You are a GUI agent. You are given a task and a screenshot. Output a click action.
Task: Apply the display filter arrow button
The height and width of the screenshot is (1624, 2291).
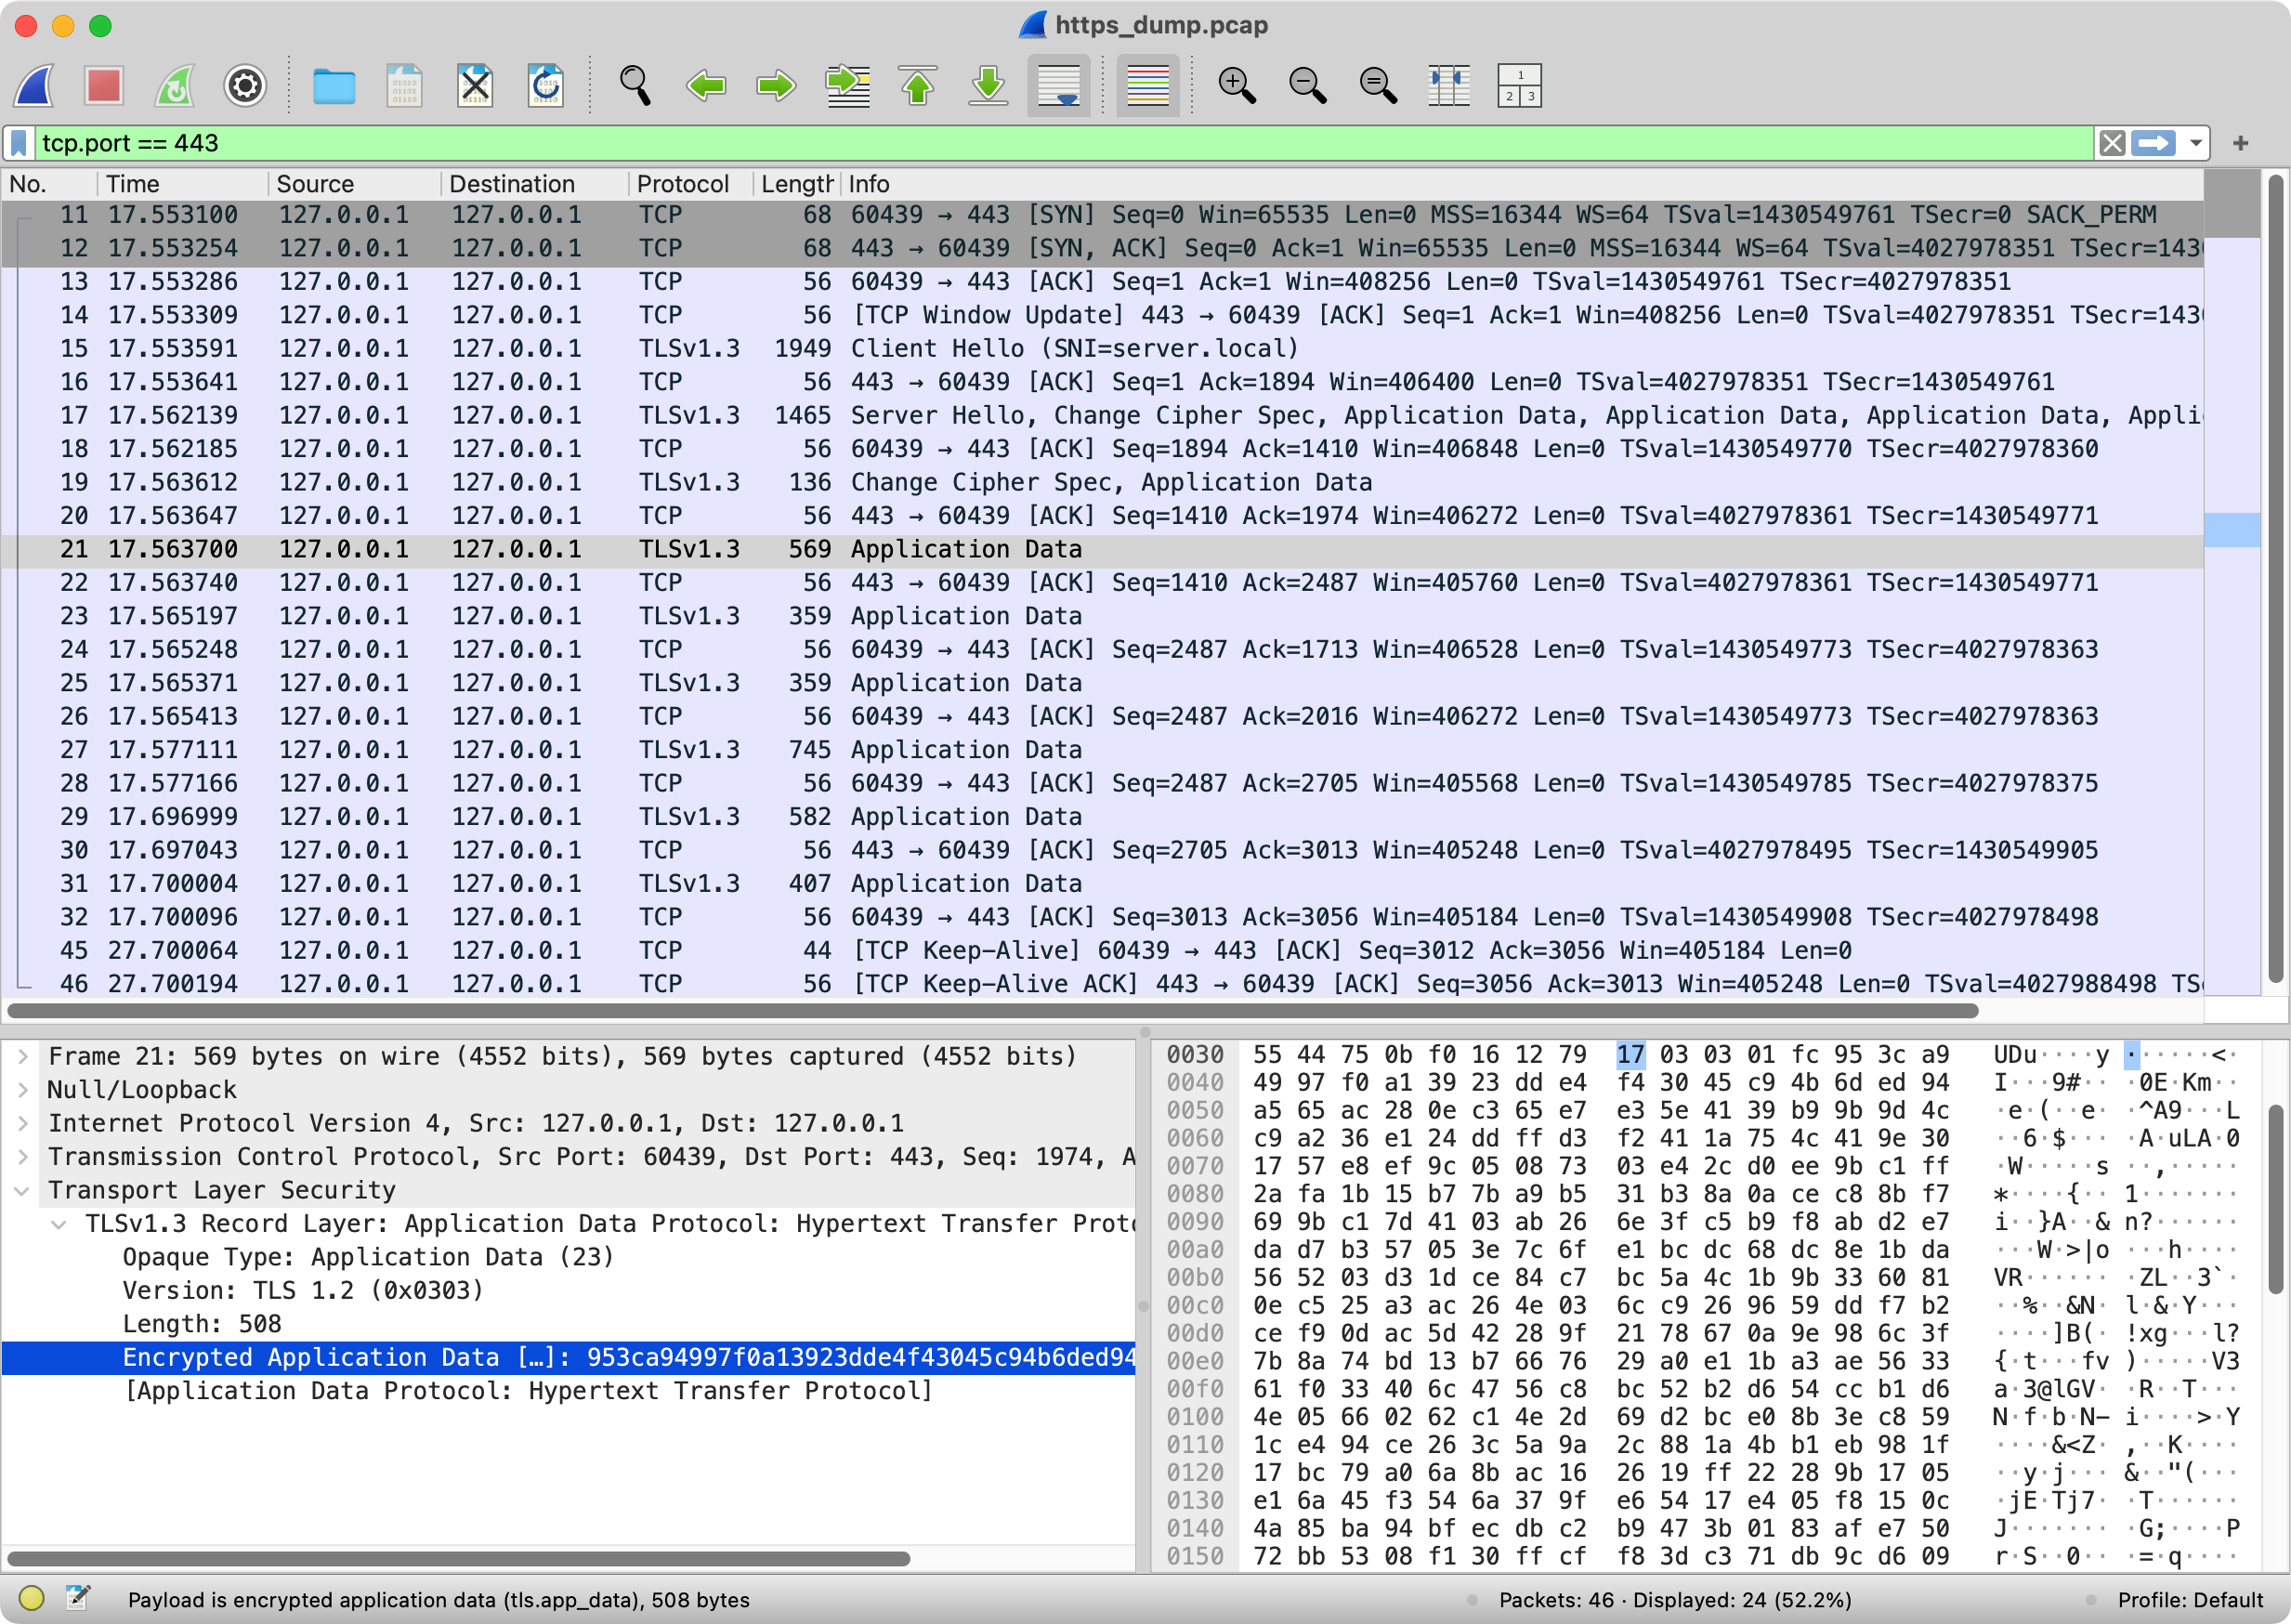(x=2153, y=143)
